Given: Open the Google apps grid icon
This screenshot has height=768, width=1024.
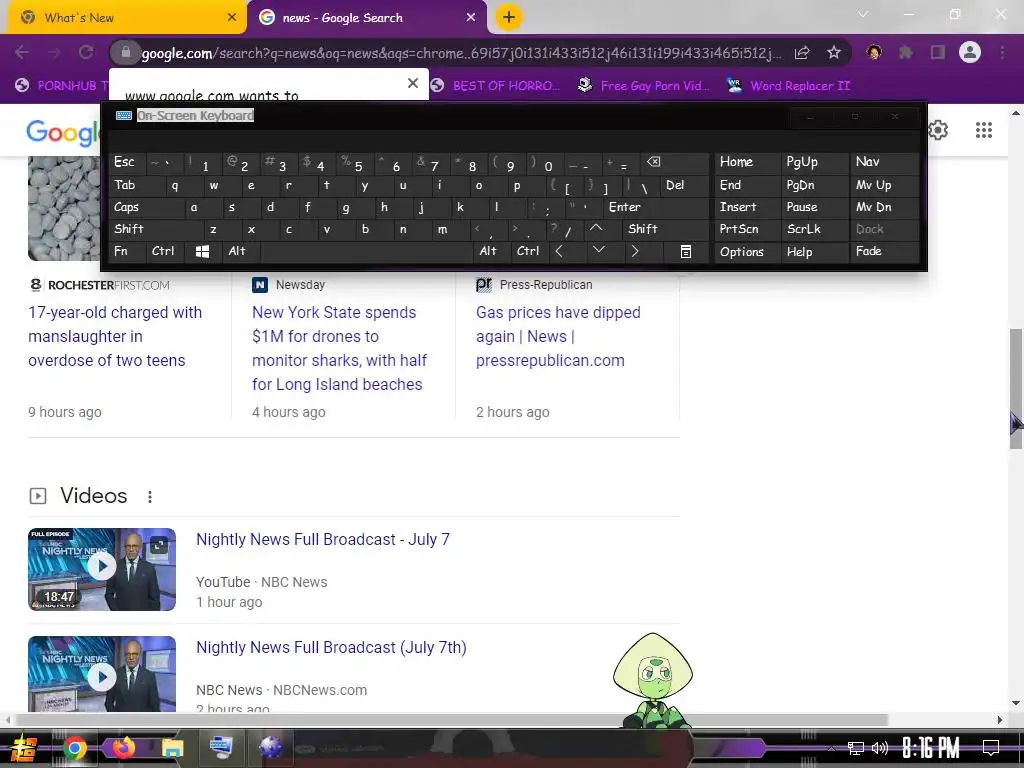Looking at the screenshot, I should (x=984, y=130).
